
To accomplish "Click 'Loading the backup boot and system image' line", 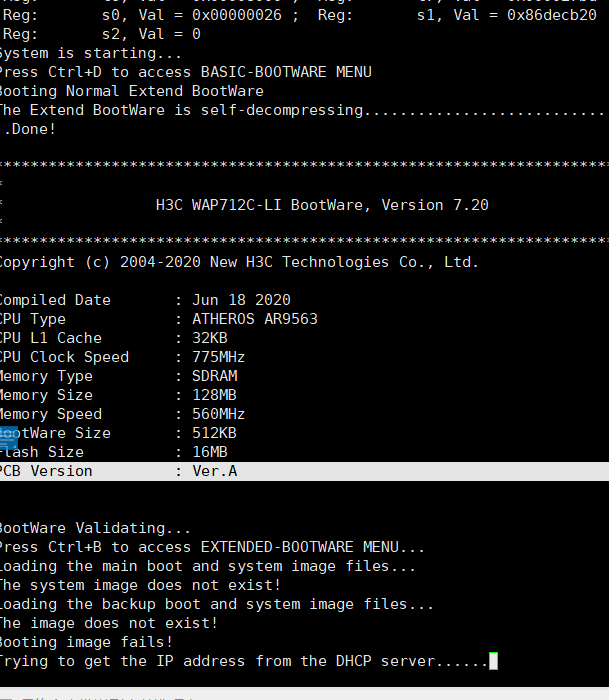I will click(217, 605).
